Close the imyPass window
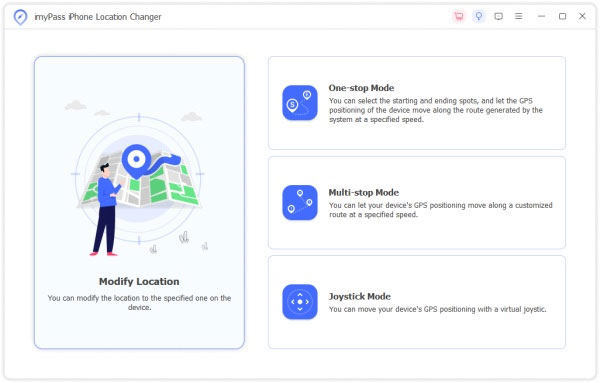The height and width of the screenshot is (383, 600). (582, 16)
